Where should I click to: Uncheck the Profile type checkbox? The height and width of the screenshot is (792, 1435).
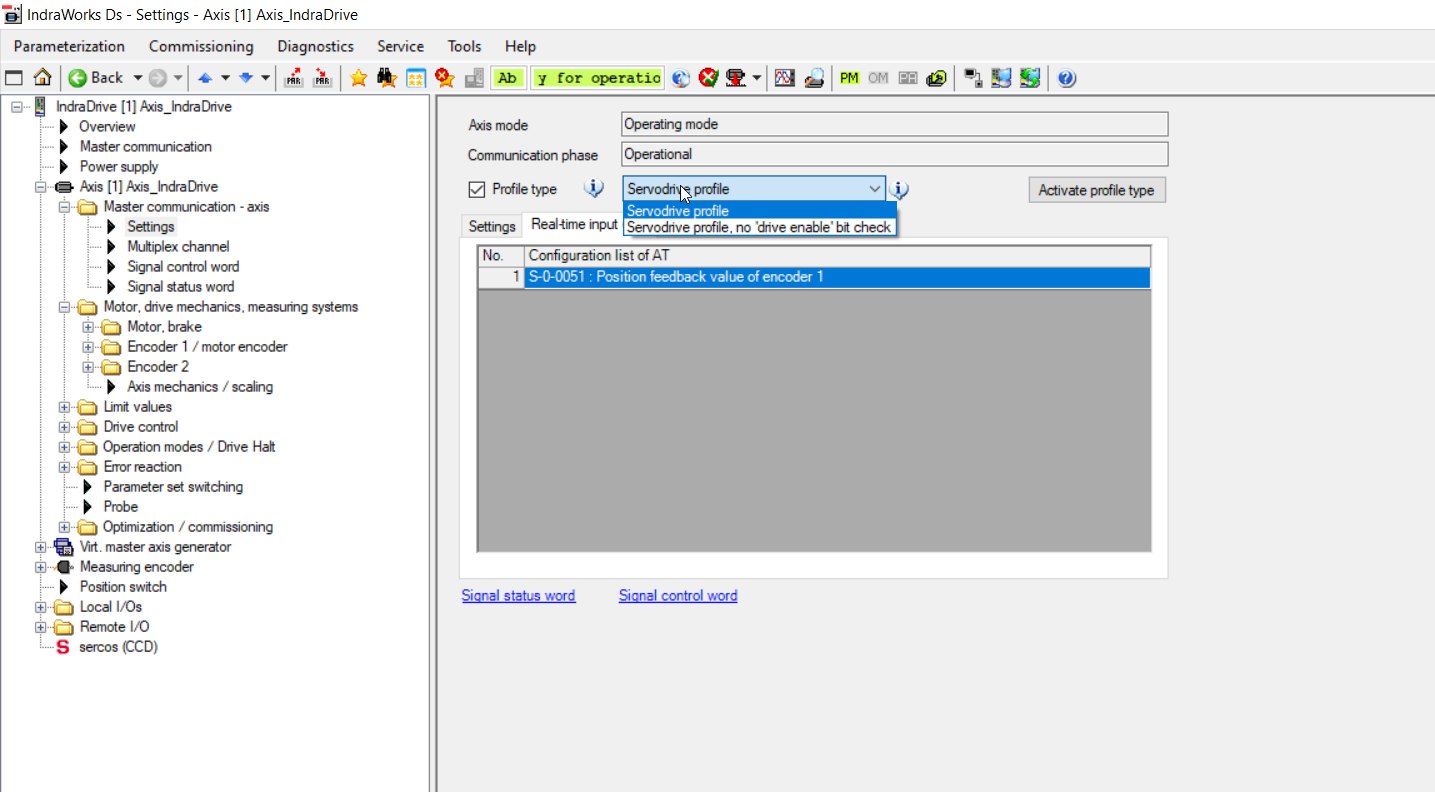coord(477,189)
